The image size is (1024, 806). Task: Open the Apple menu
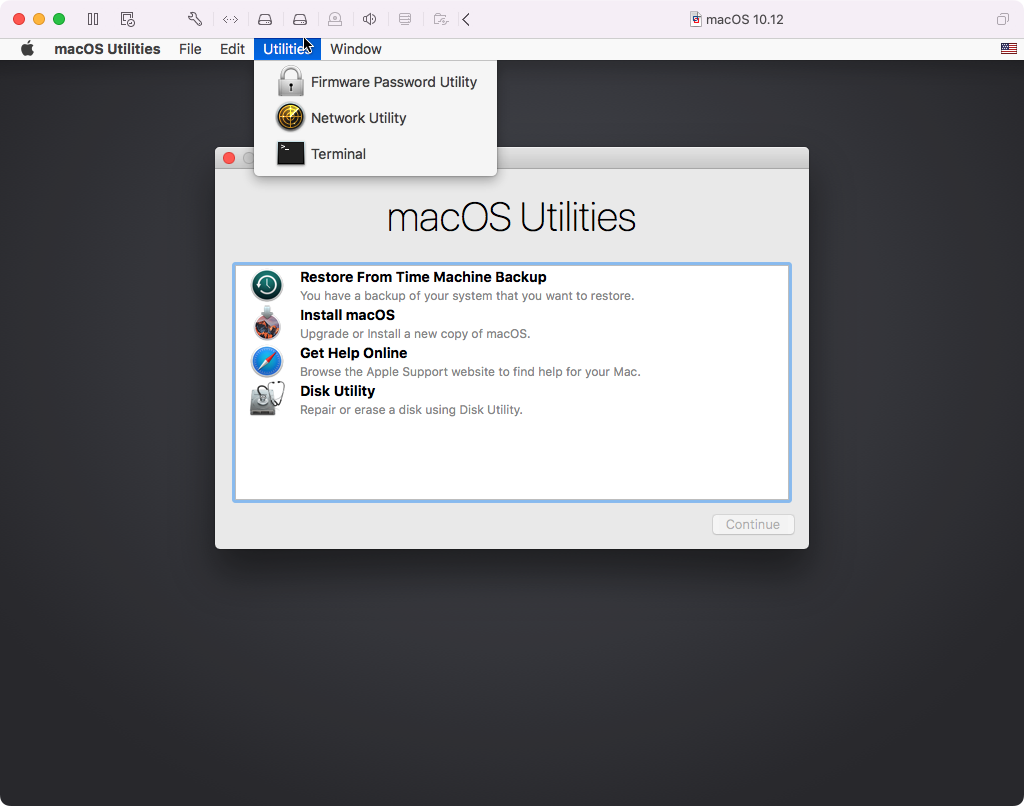click(27, 49)
